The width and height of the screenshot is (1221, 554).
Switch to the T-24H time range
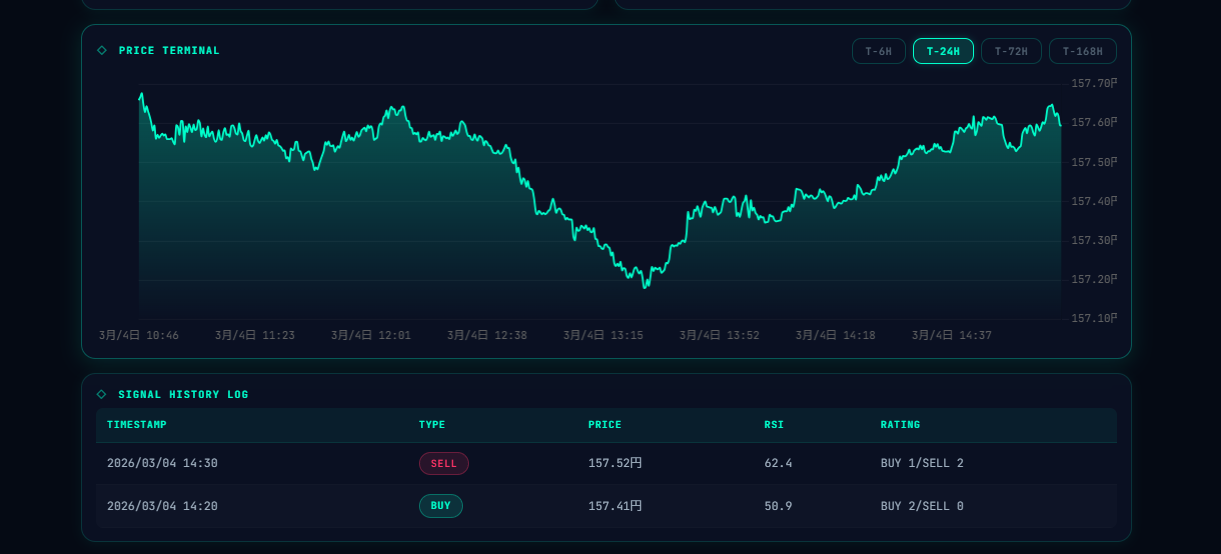coord(942,51)
